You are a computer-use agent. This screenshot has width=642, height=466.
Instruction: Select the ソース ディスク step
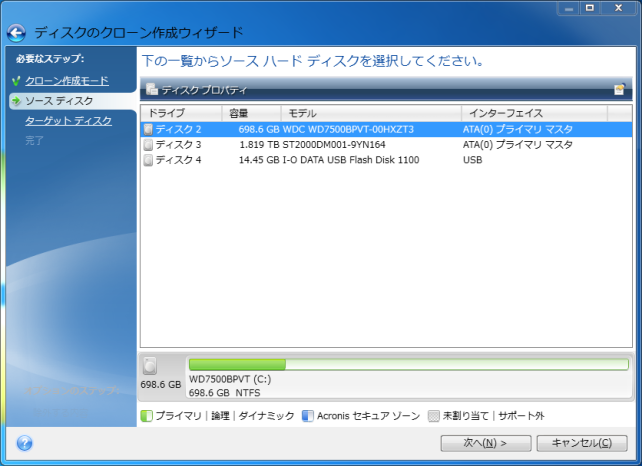click(59, 101)
